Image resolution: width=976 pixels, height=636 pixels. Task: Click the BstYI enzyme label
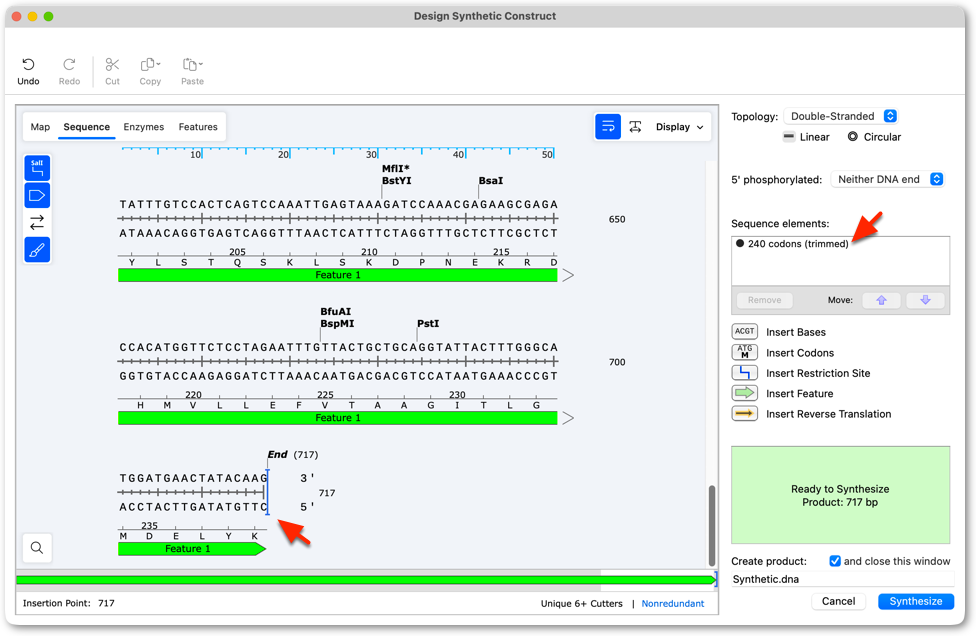(x=396, y=180)
